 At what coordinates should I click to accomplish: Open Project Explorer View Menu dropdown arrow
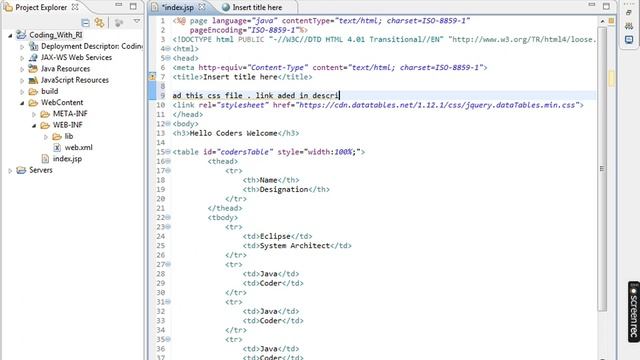click(x=137, y=21)
